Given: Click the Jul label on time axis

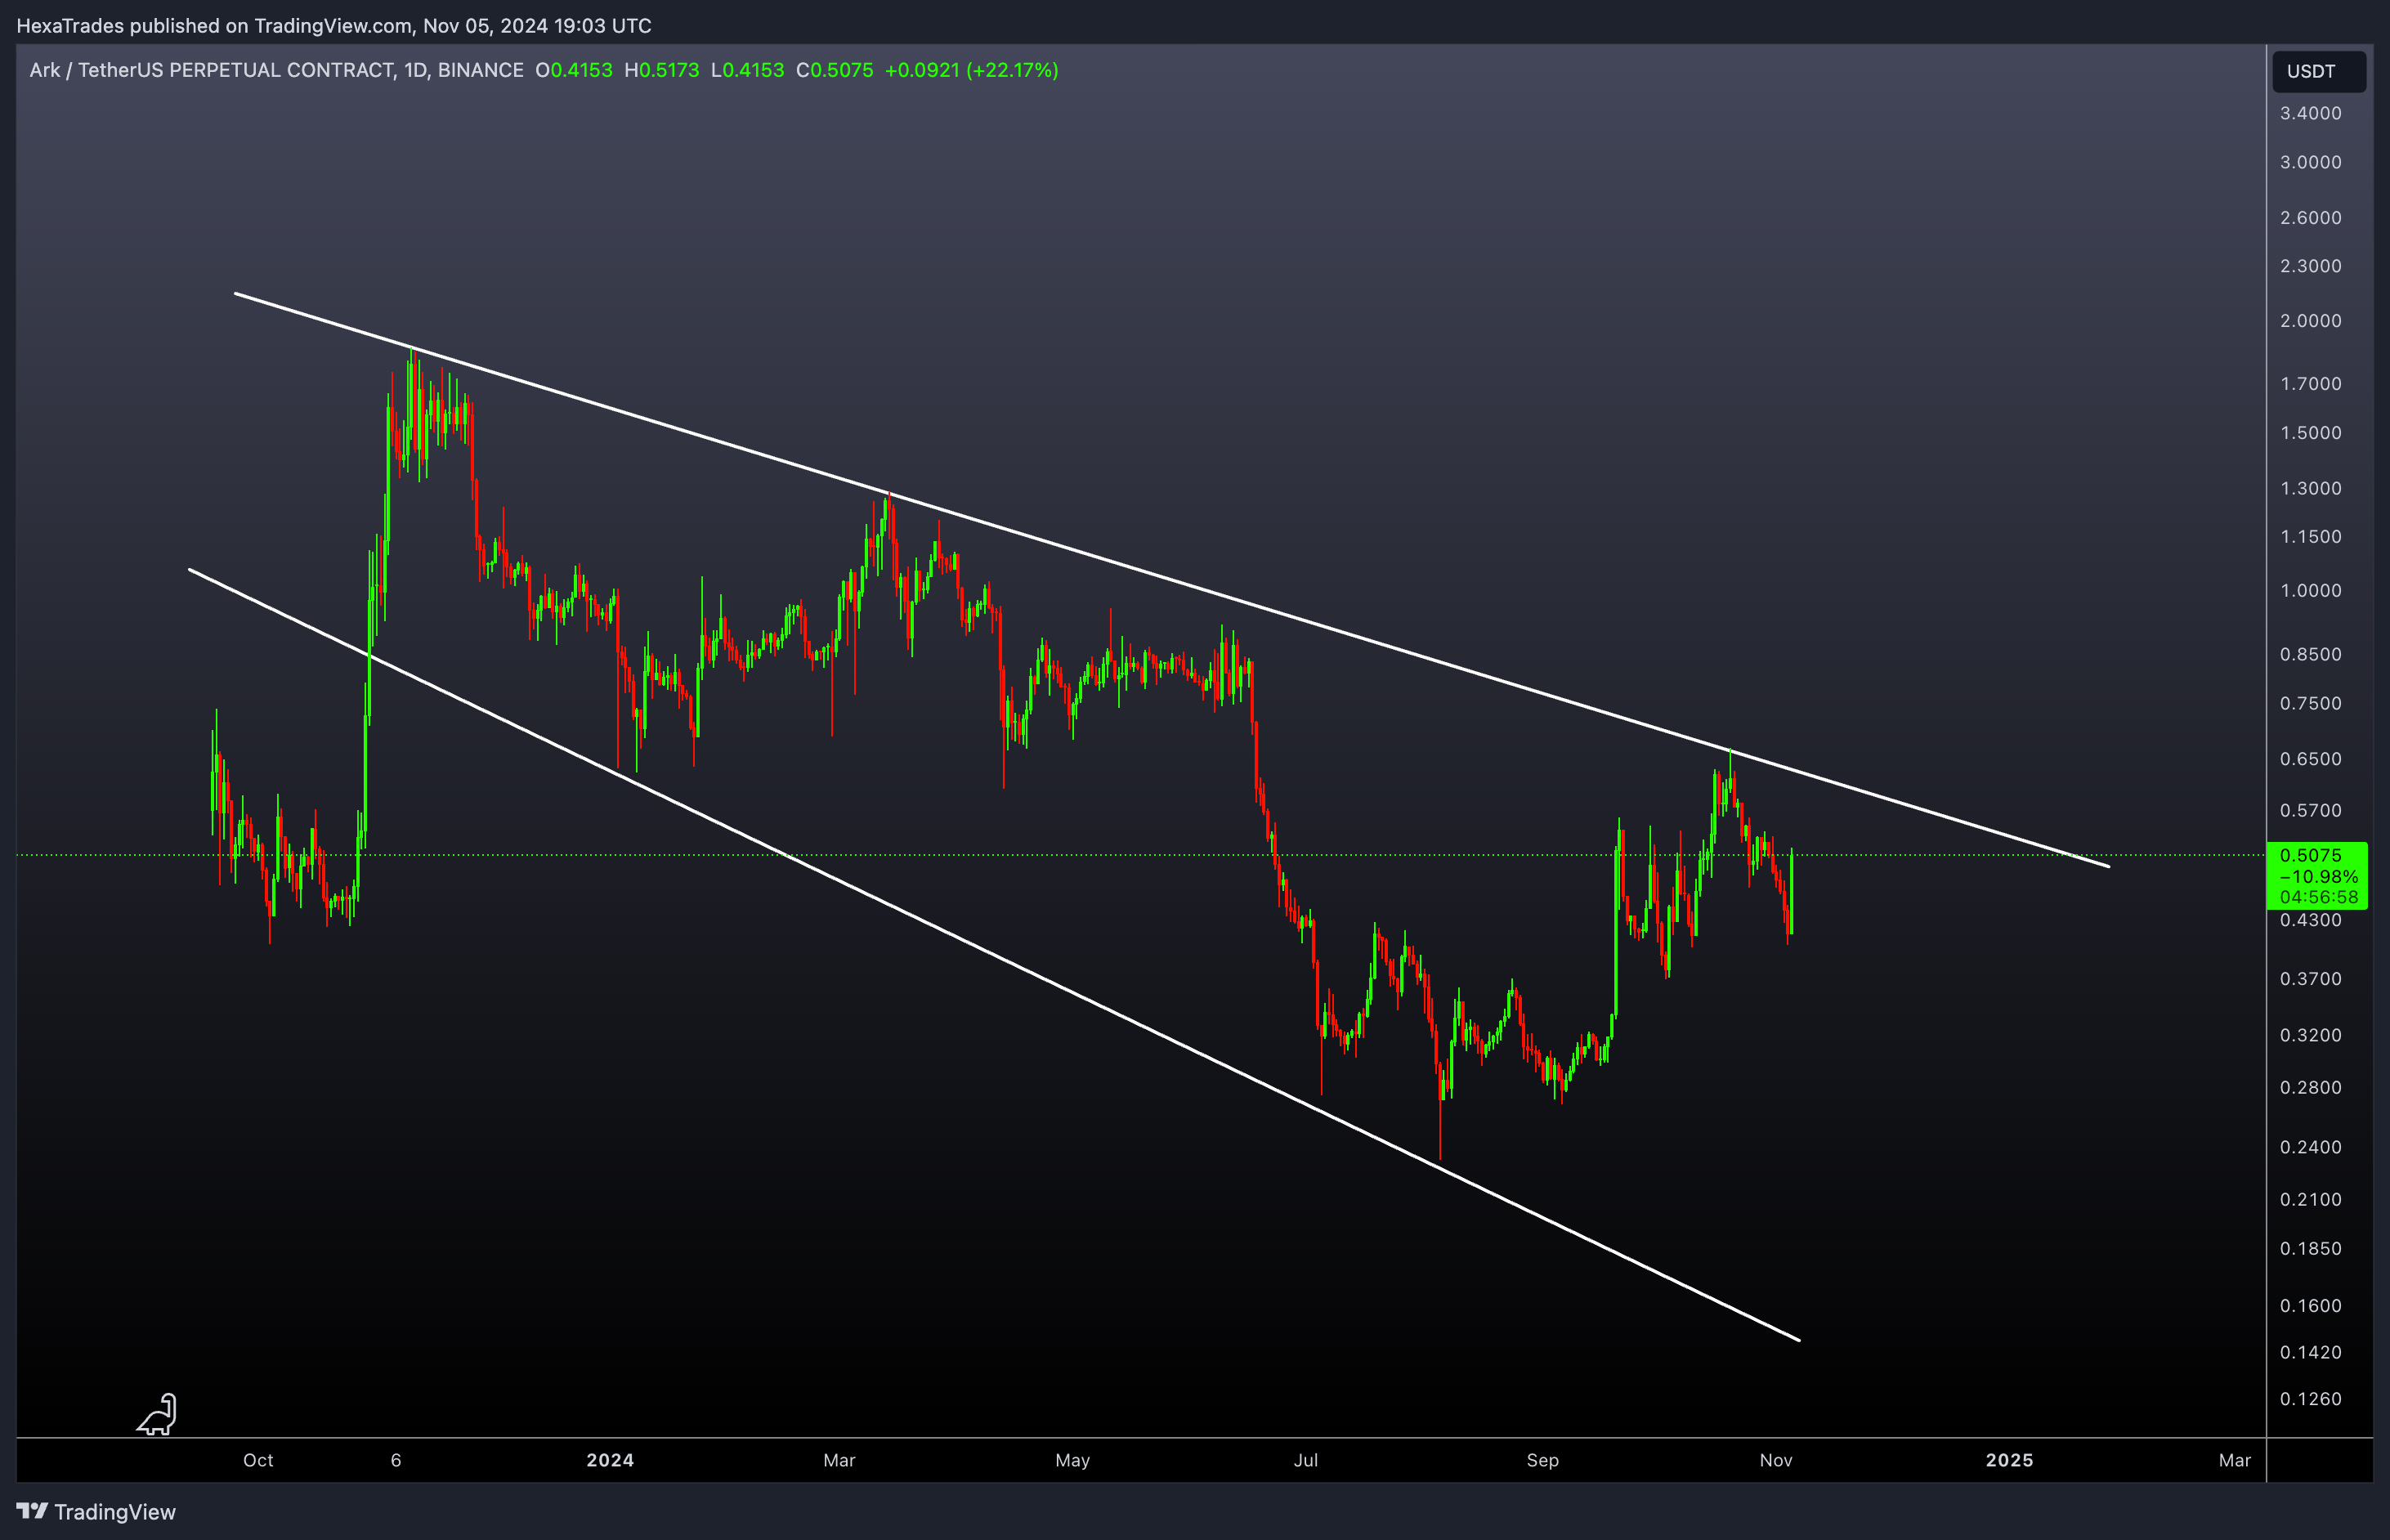Looking at the screenshot, I should 1305,1460.
